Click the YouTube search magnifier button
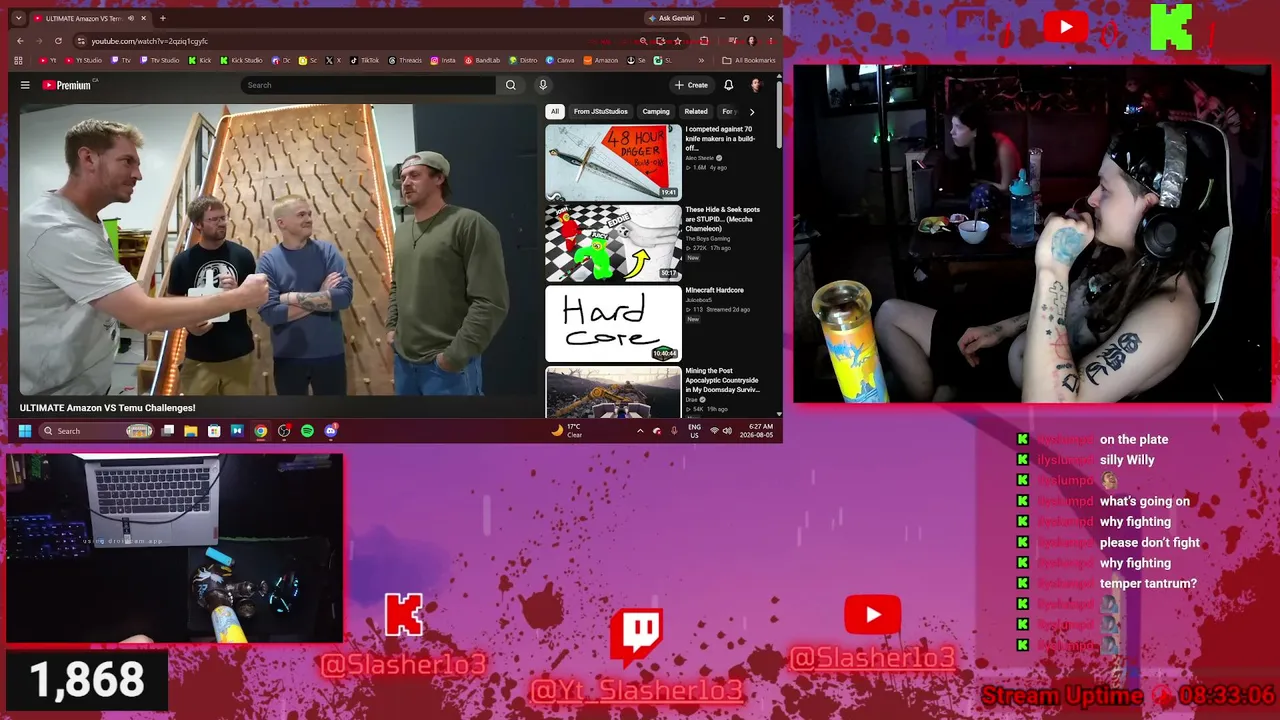This screenshot has width=1280, height=720. (x=510, y=85)
